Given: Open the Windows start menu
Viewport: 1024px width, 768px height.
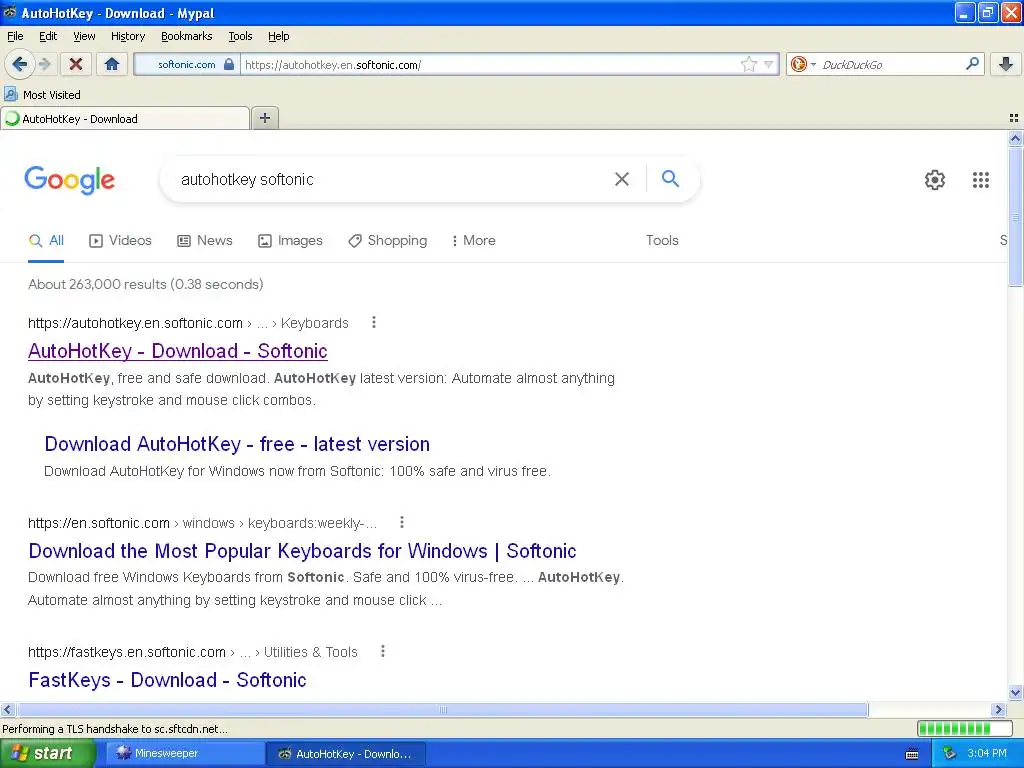Looking at the screenshot, I should click(47, 754).
